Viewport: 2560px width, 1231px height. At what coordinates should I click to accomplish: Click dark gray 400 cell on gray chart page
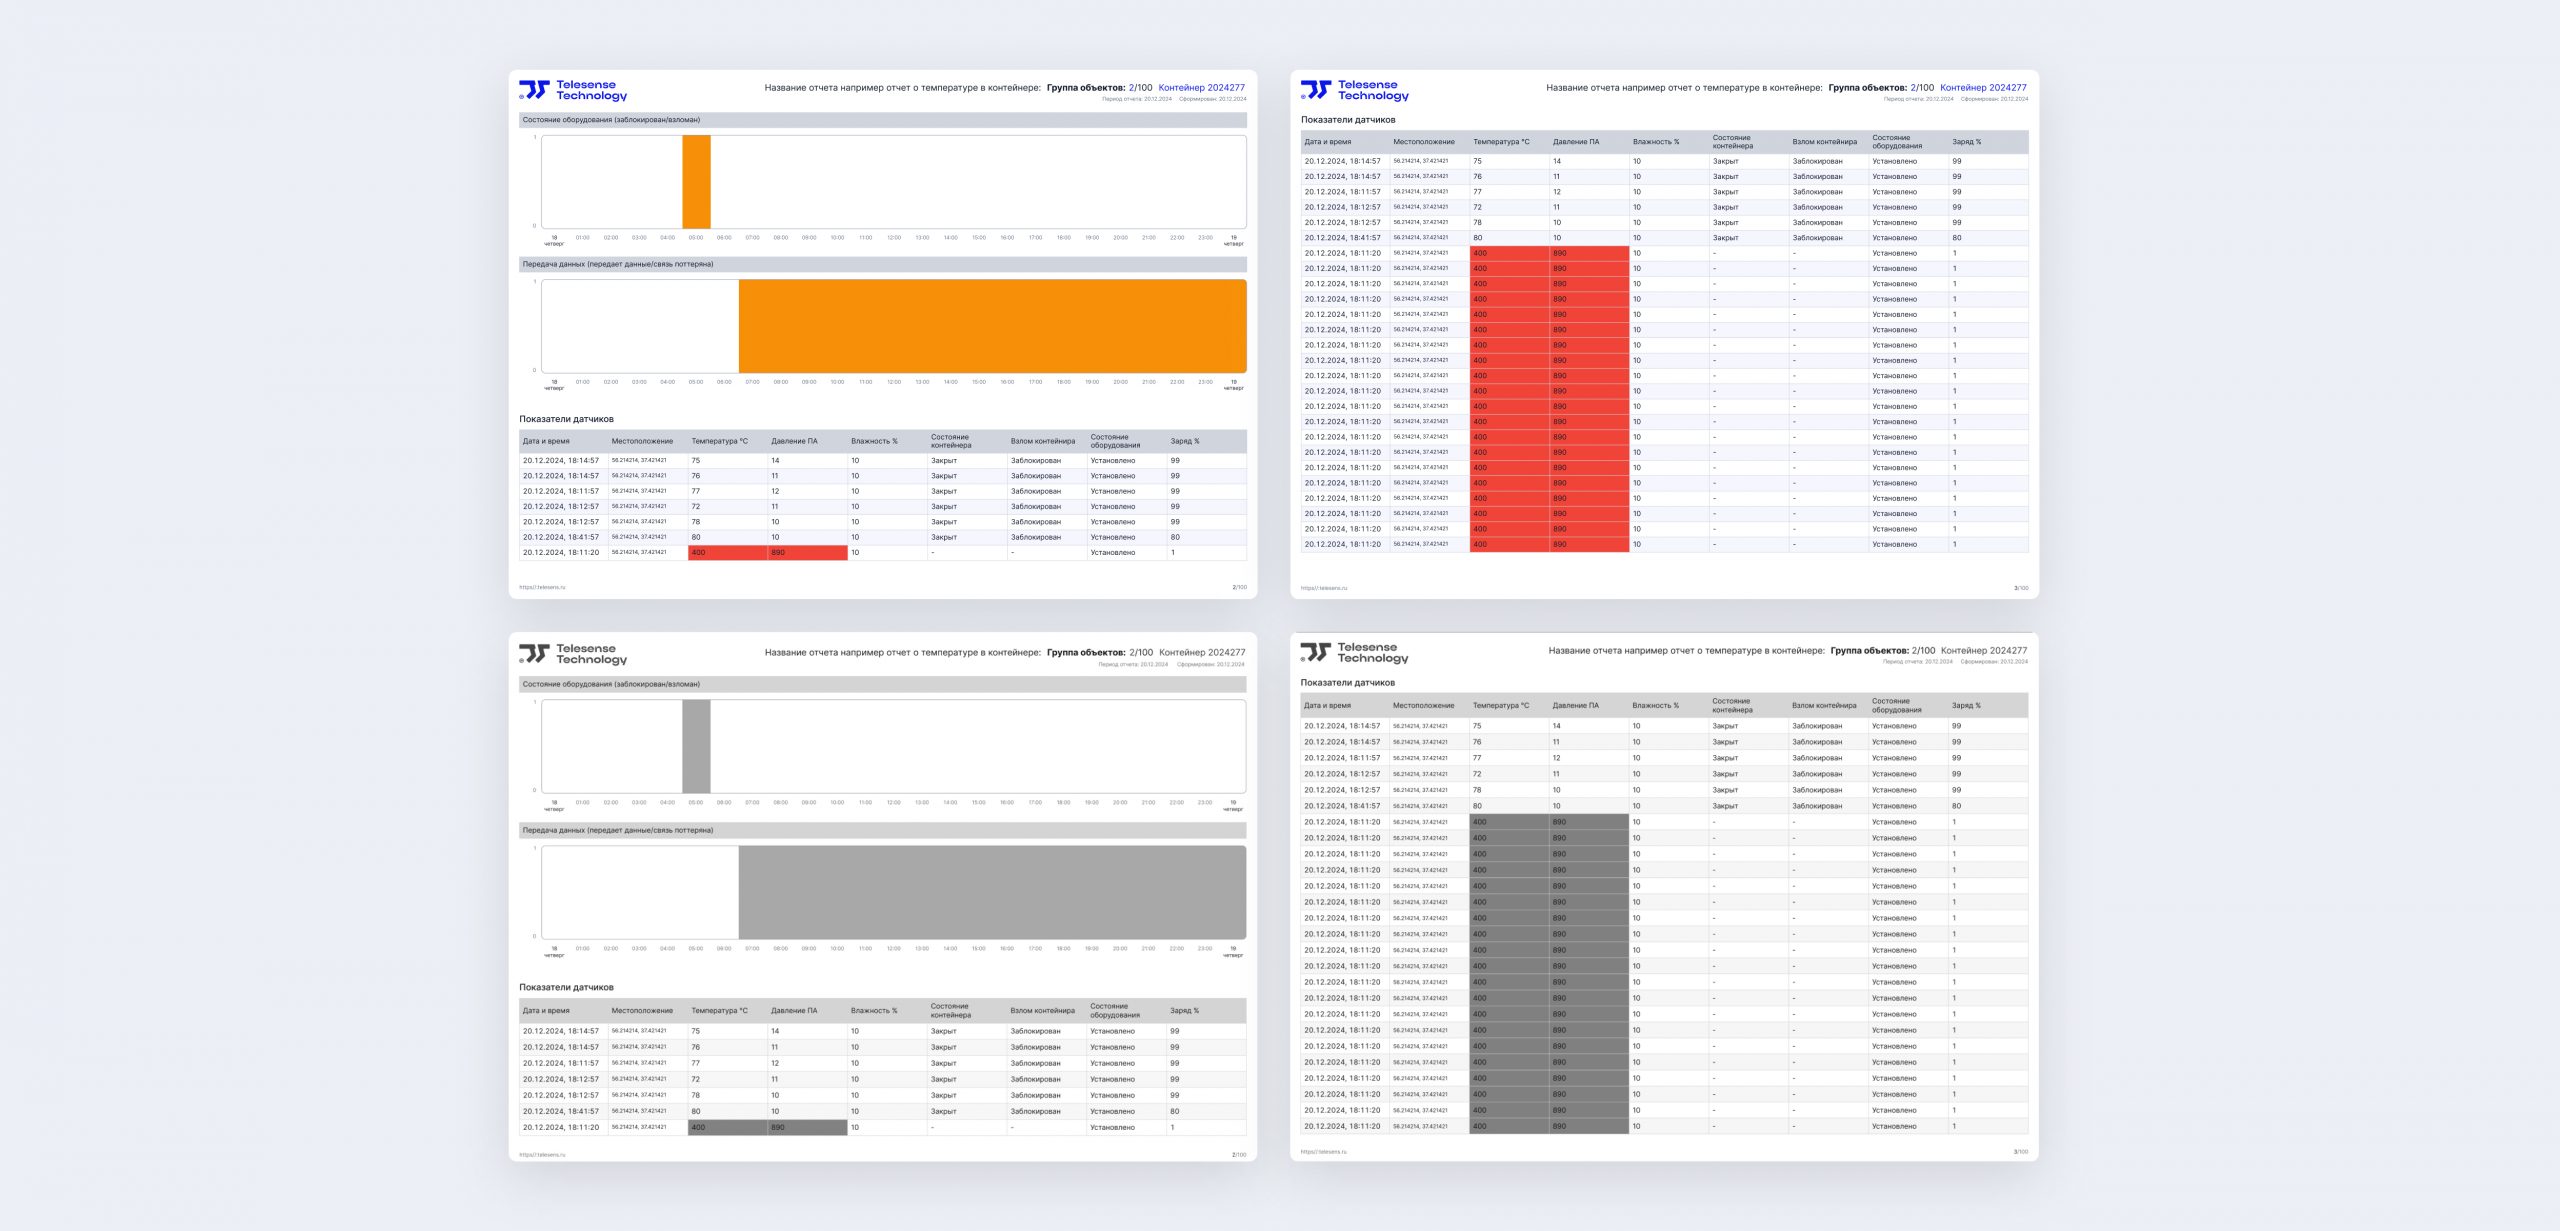pyautogui.click(x=728, y=1128)
